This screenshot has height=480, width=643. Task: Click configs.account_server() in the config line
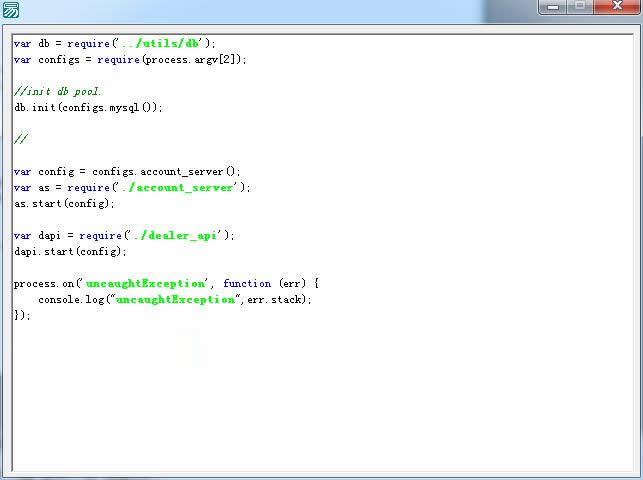164,171
